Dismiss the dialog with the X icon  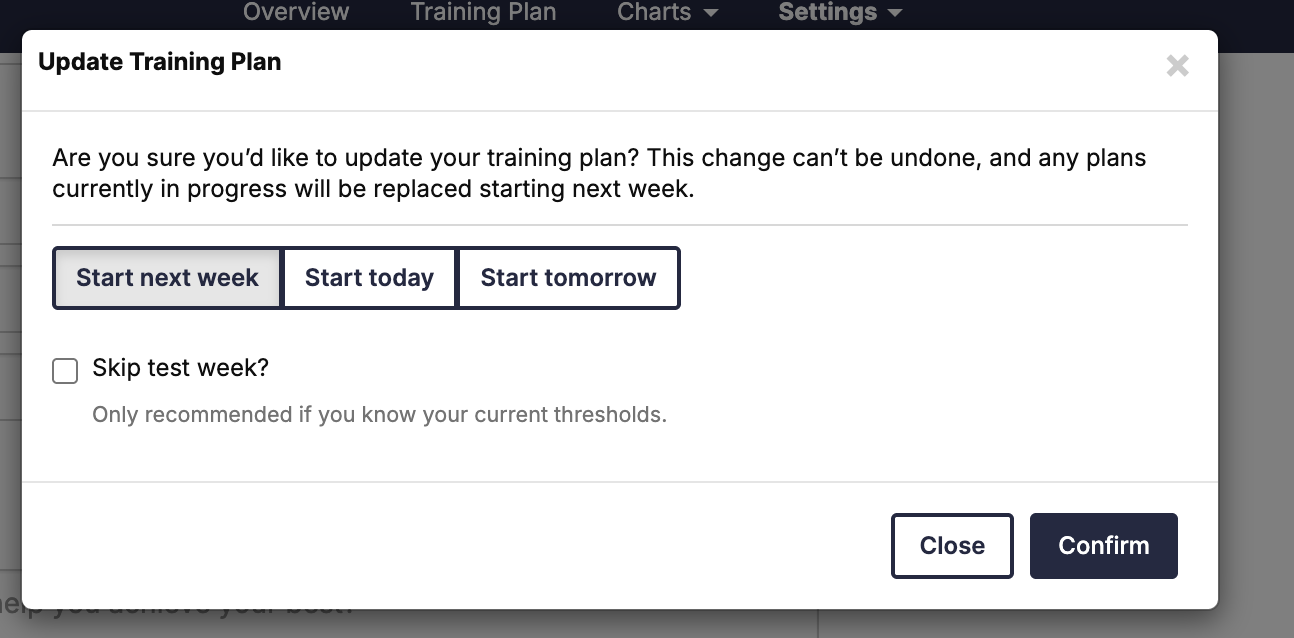(1177, 66)
